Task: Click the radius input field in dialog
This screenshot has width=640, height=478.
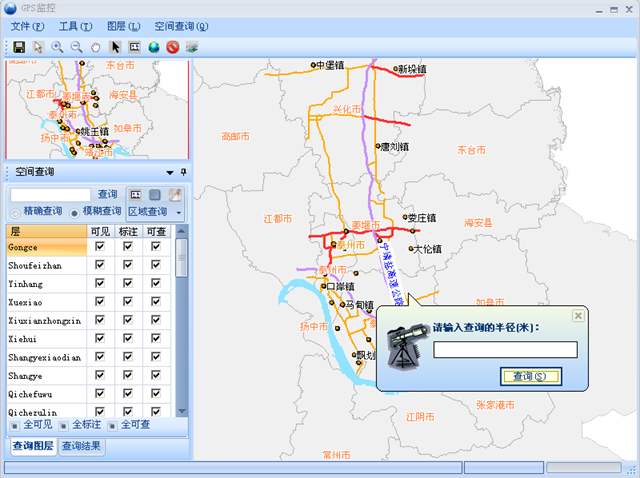Action: (x=505, y=350)
